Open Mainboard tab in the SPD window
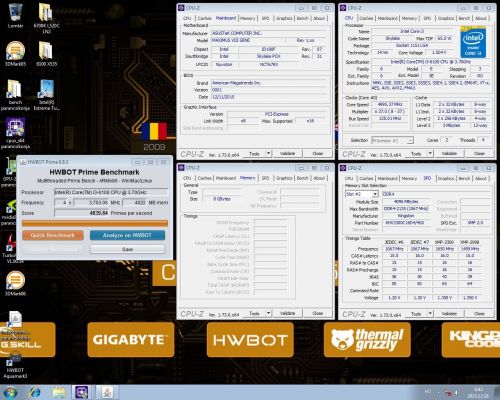The image size is (500, 400). pyautogui.click(x=388, y=178)
